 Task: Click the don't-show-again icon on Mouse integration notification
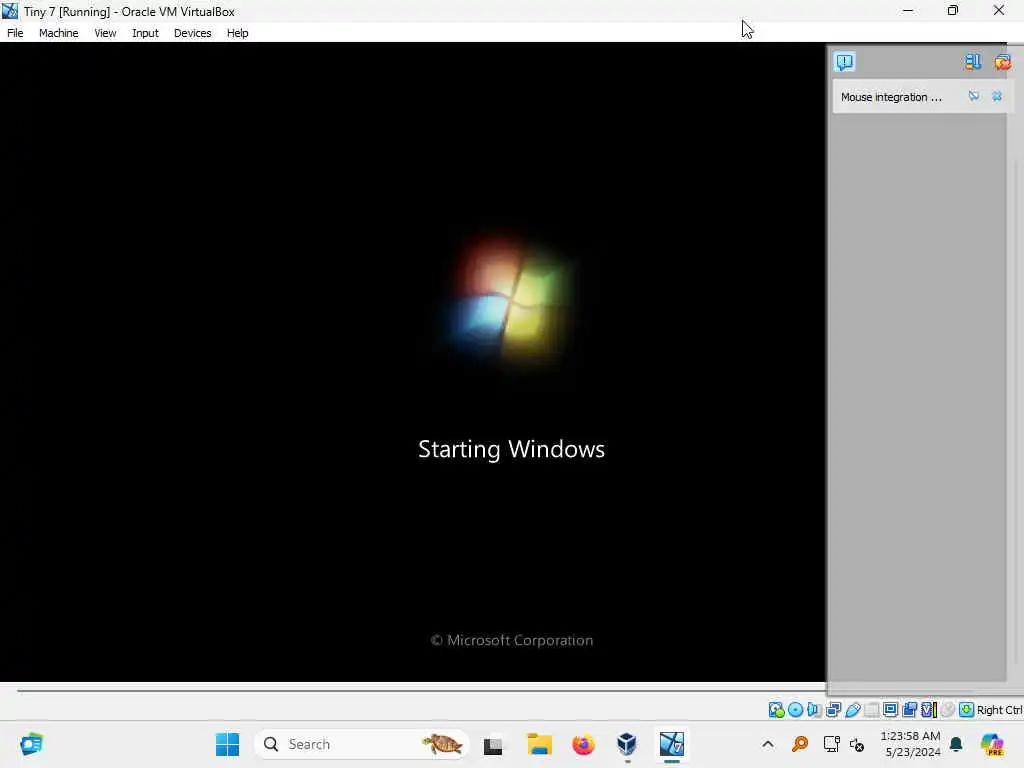(974, 96)
